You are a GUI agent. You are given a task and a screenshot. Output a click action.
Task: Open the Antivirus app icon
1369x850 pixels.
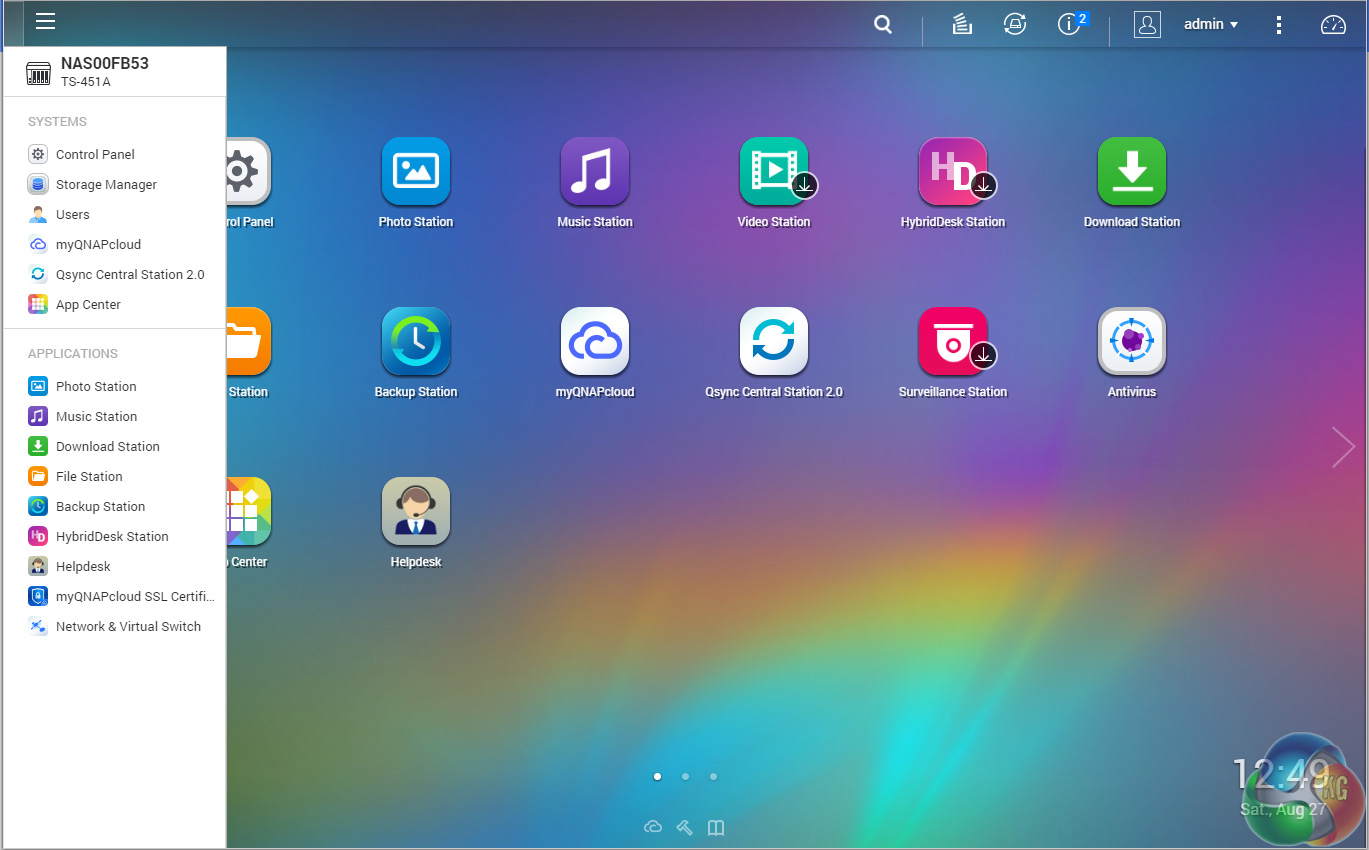[1131, 341]
